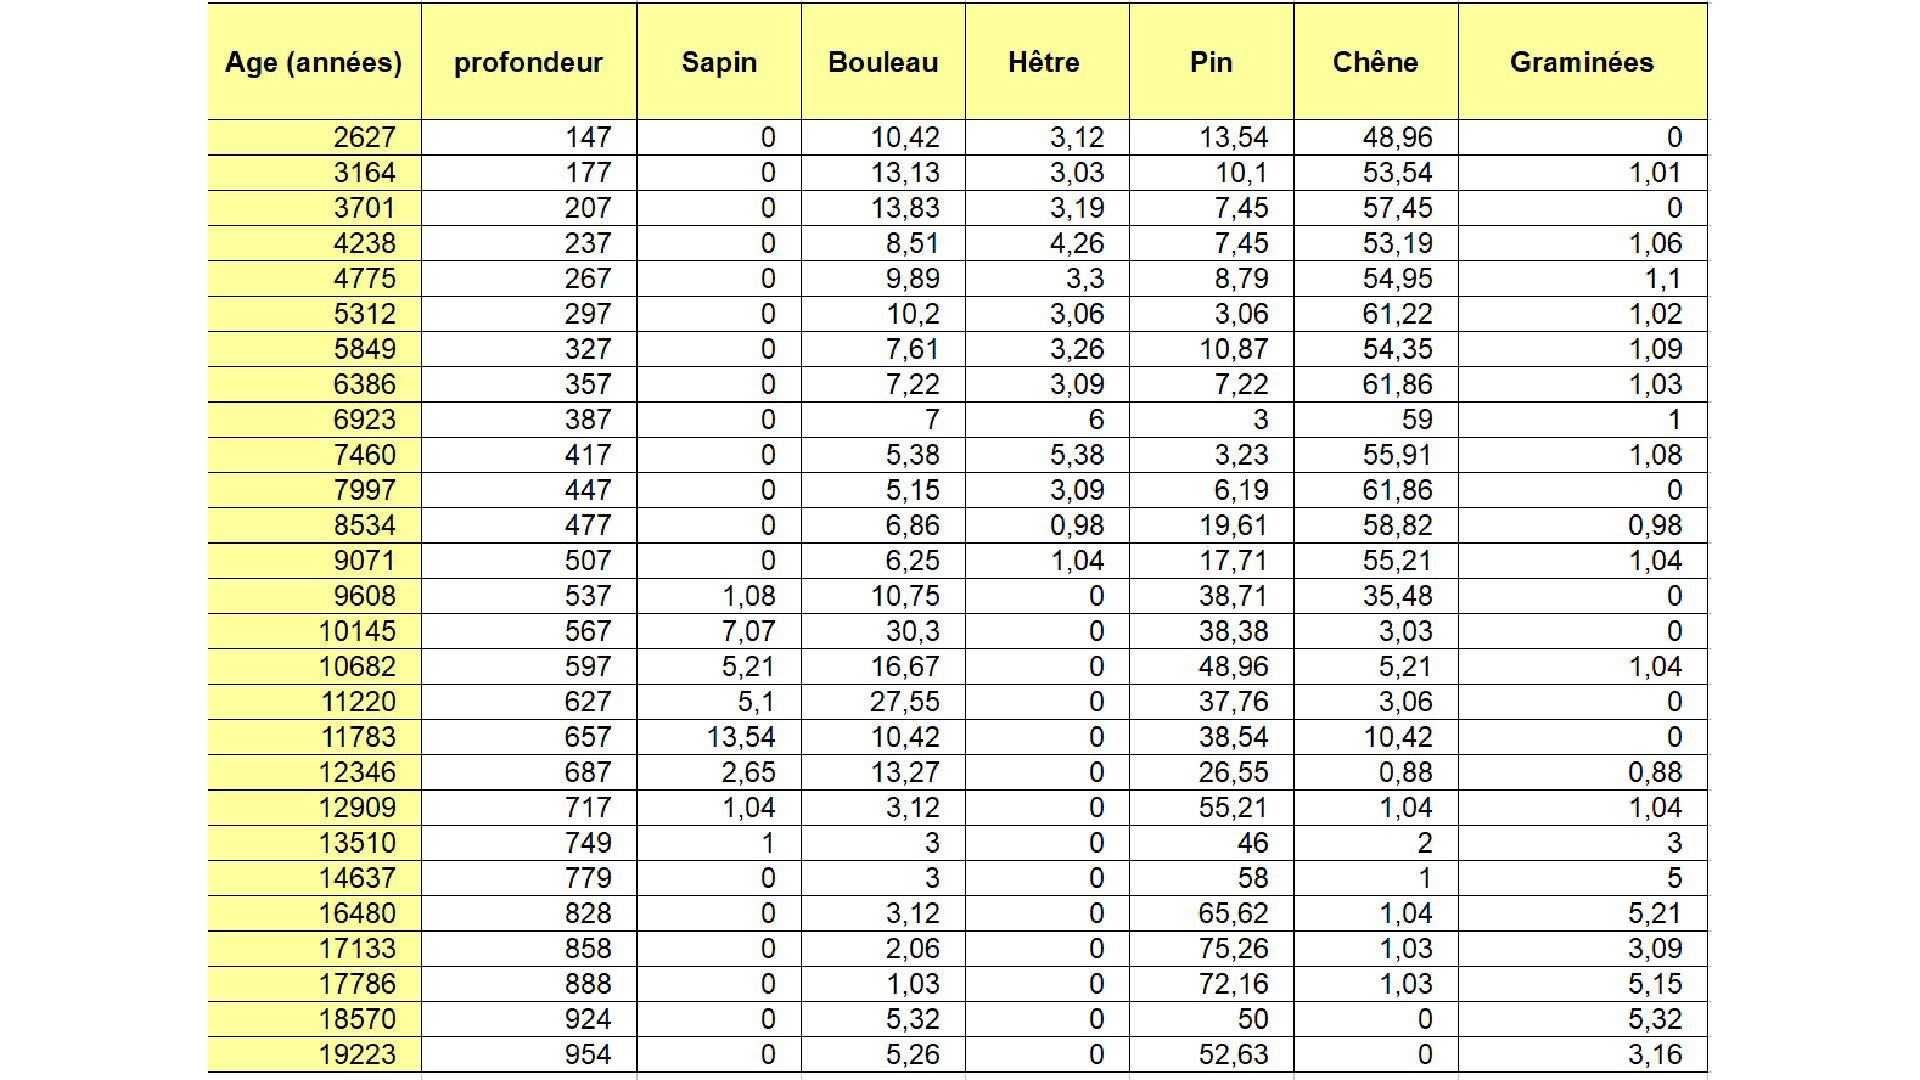Select the Hêtre column header
Screen dimensions: 1920x1080
(x=1047, y=62)
